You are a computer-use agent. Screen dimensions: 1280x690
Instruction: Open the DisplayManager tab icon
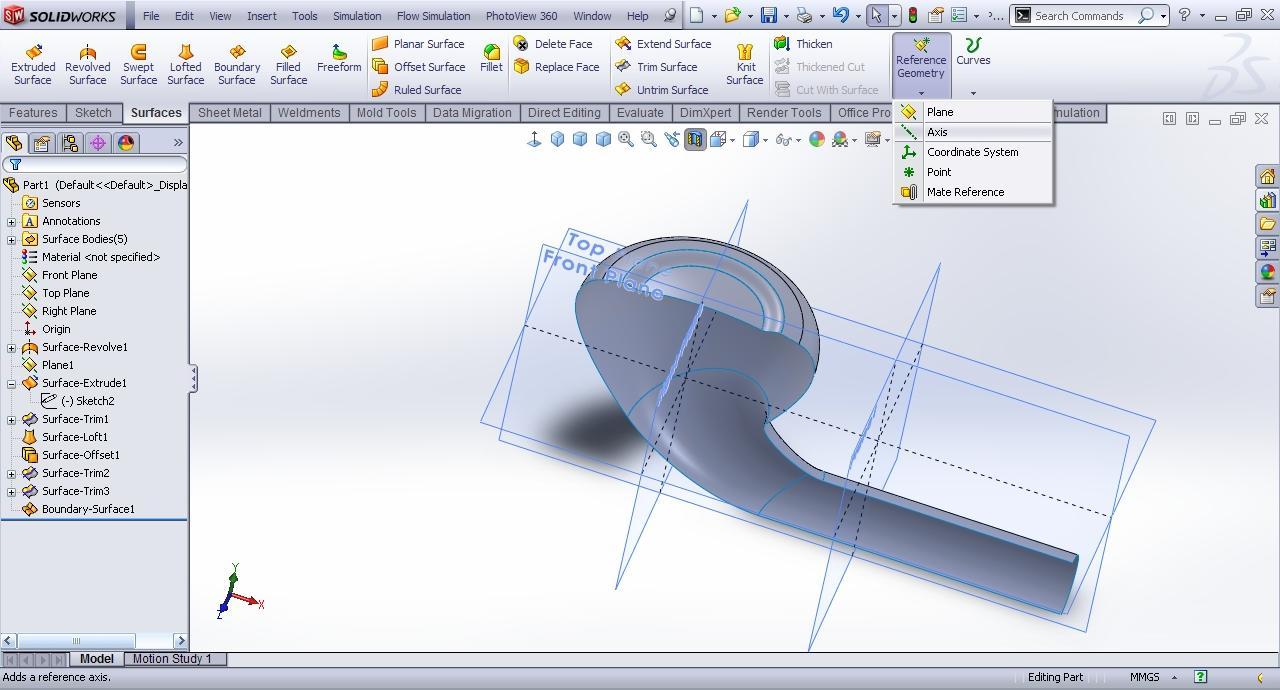[126, 143]
